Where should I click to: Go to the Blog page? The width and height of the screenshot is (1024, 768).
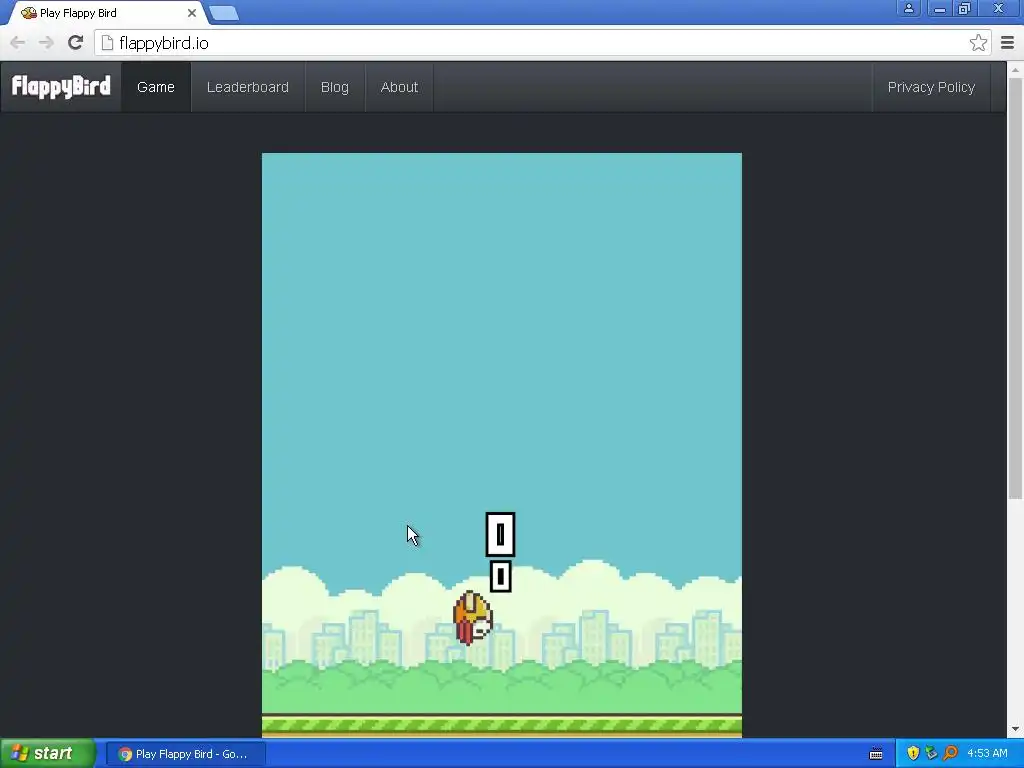click(334, 87)
